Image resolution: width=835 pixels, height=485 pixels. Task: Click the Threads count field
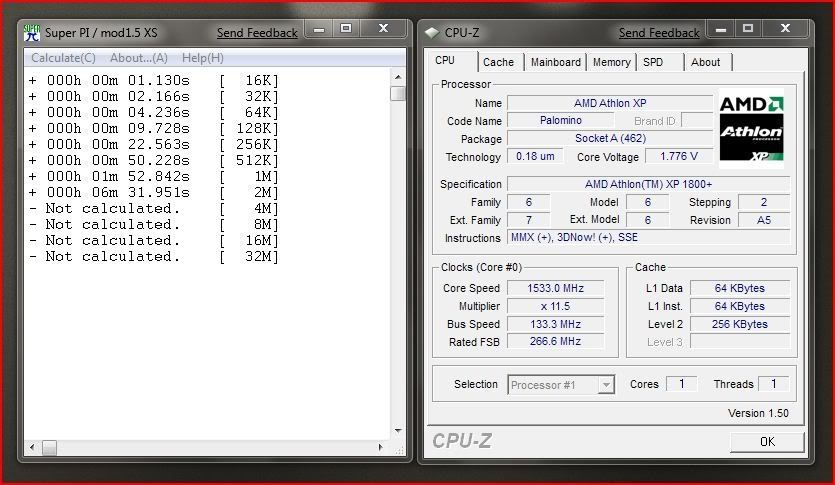coord(773,384)
